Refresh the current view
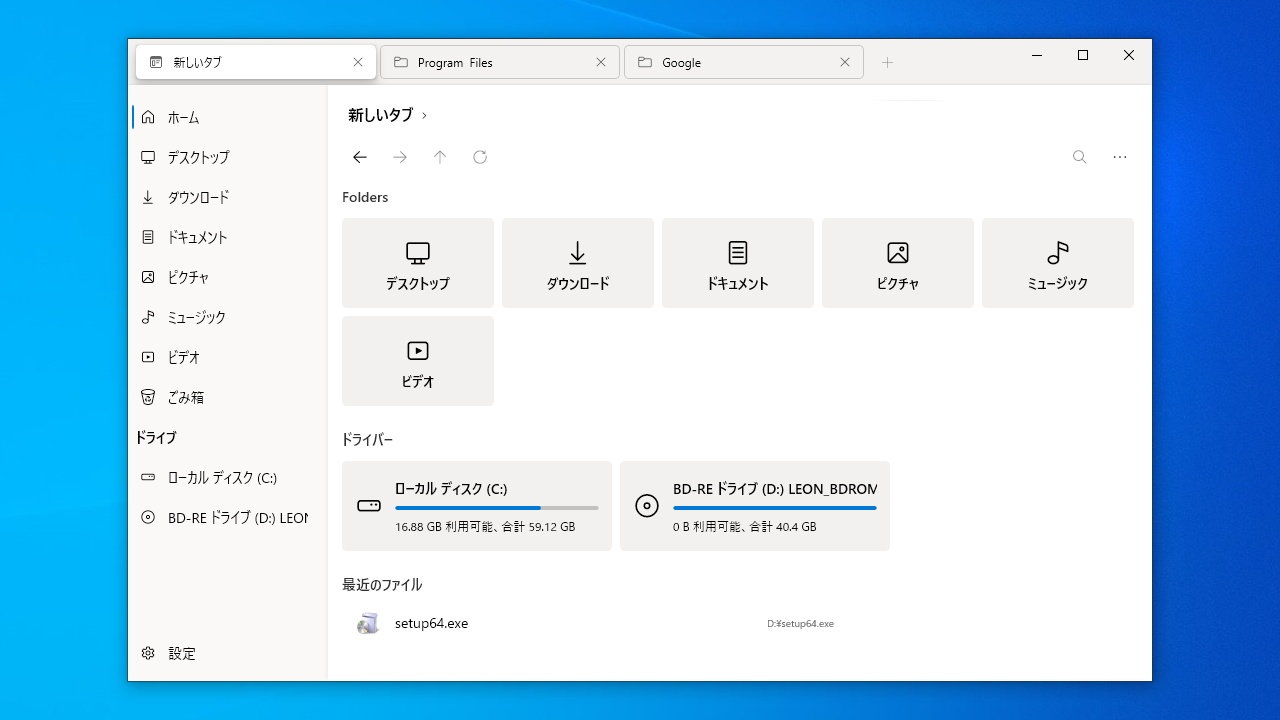The height and width of the screenshot is (720, 1280). pyautogui.click(x=480, y=157)
